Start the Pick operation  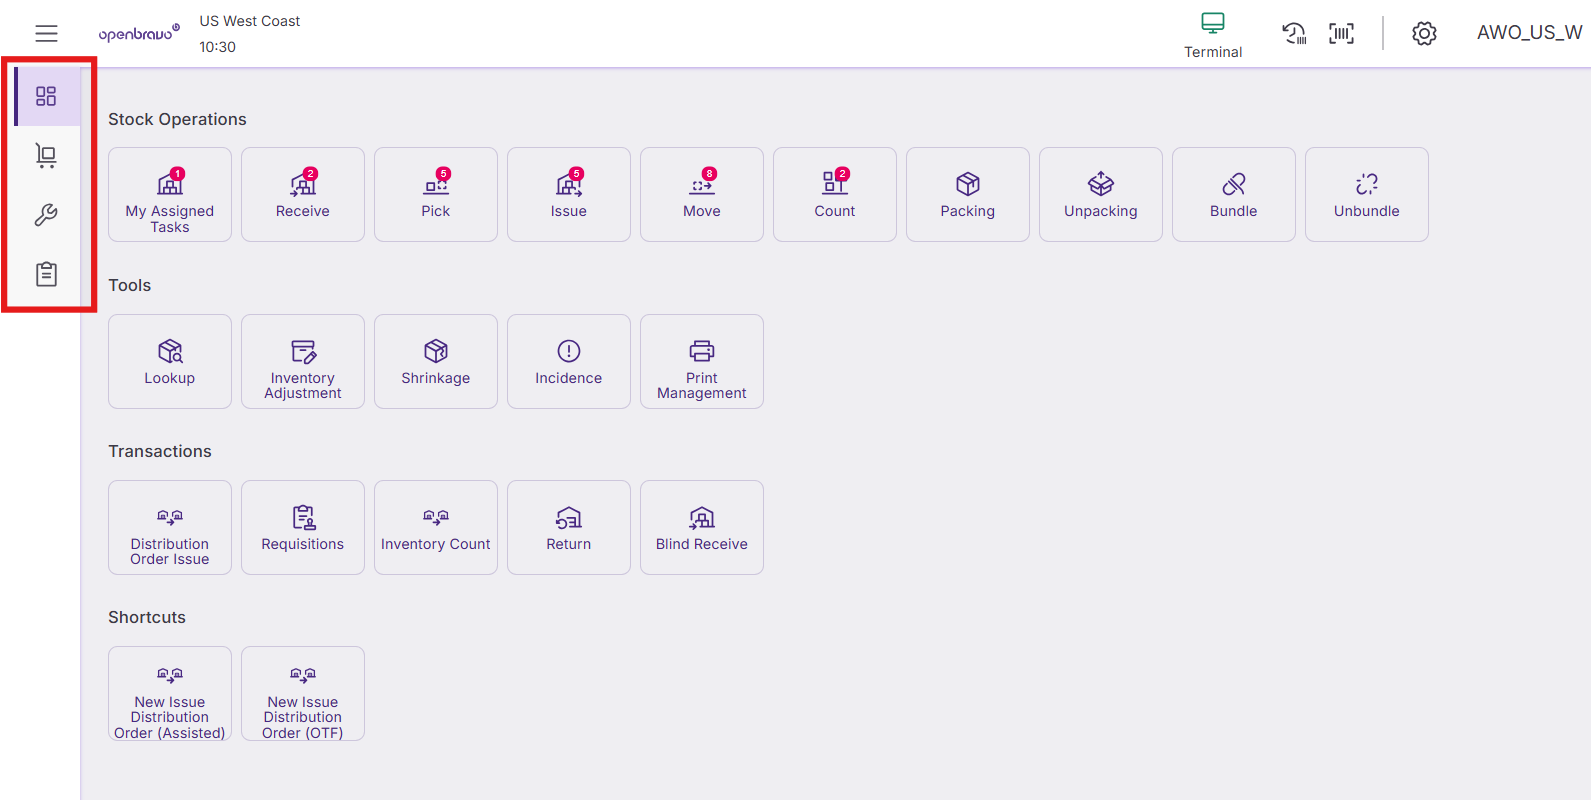coord(436,195)
